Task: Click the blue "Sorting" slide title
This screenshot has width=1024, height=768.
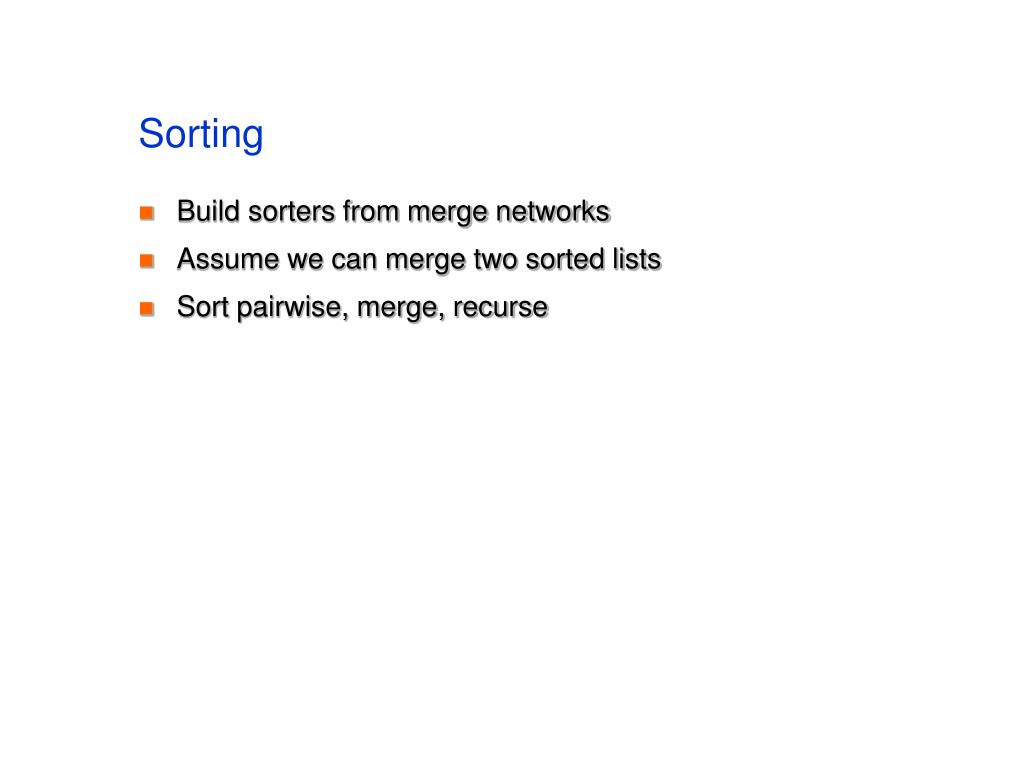Action: pyautogui.click(x=201, y=135)
